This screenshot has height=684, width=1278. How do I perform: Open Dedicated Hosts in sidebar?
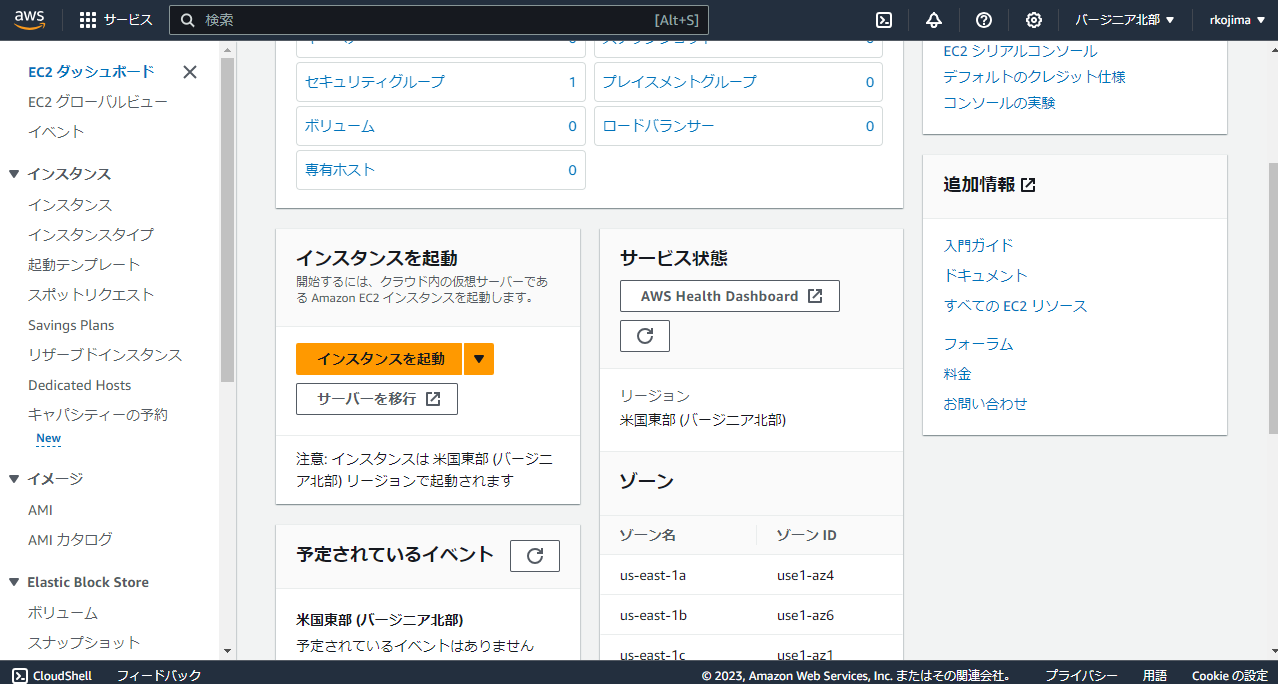point(80,385)
